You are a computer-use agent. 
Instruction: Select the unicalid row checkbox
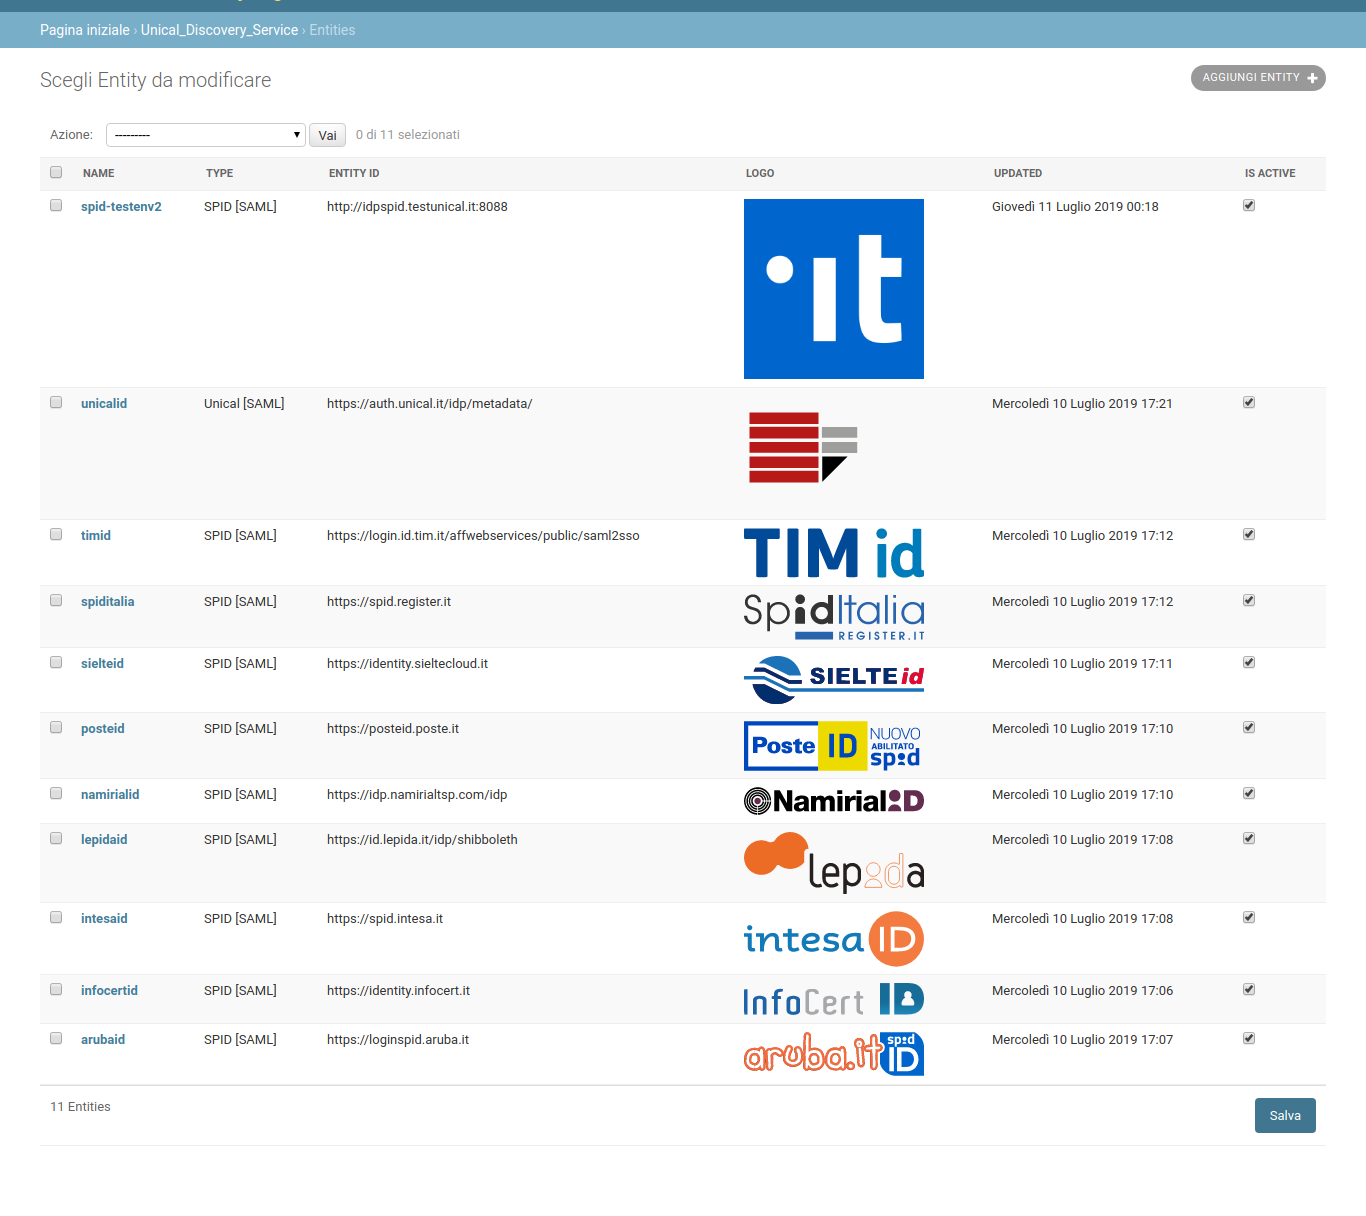click(56, 402)
